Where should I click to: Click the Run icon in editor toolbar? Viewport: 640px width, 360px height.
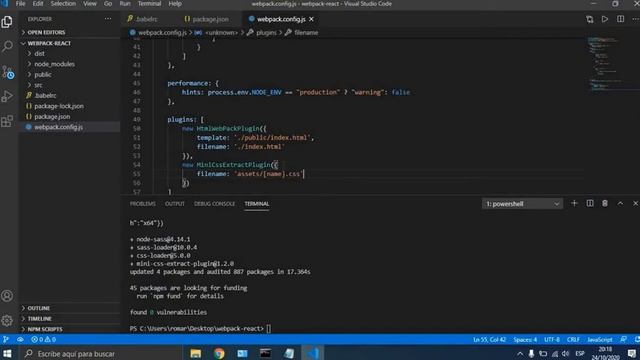pyautogui.click(x=604, y=19)
